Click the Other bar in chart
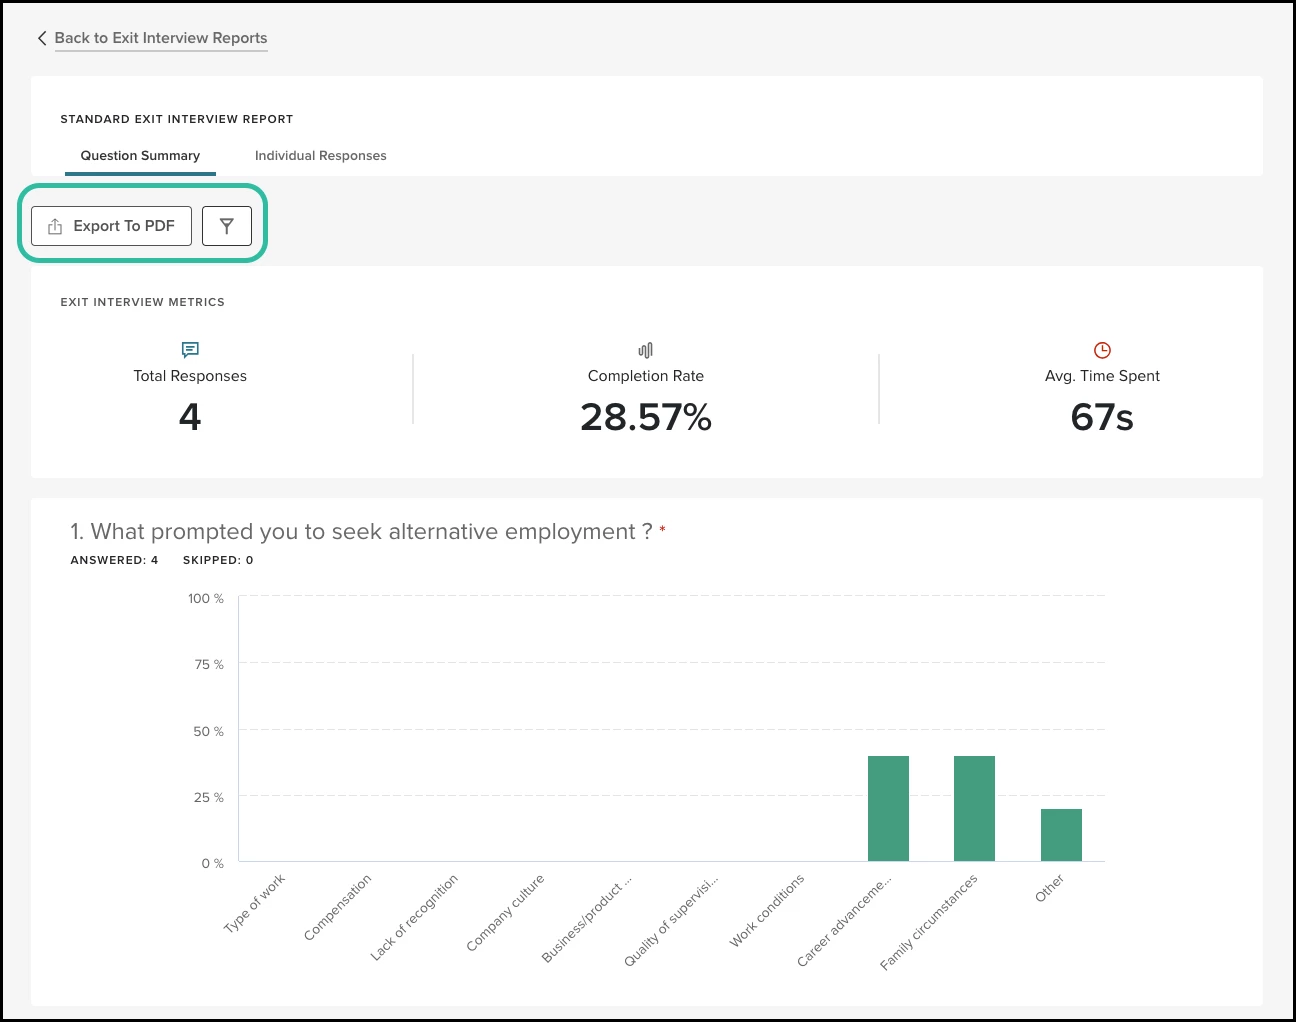 pos(1061,835)
